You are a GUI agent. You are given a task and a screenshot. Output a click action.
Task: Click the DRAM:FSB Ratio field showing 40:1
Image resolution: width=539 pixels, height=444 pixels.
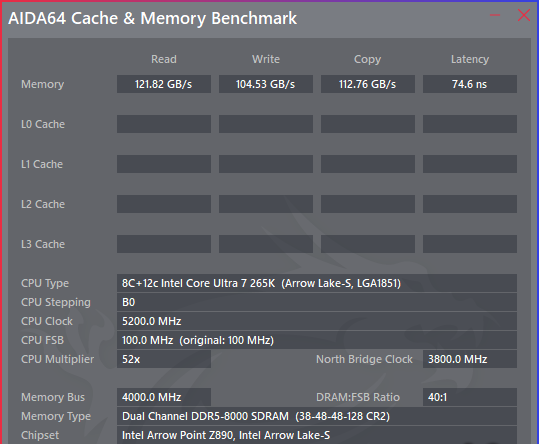(470, 397)
